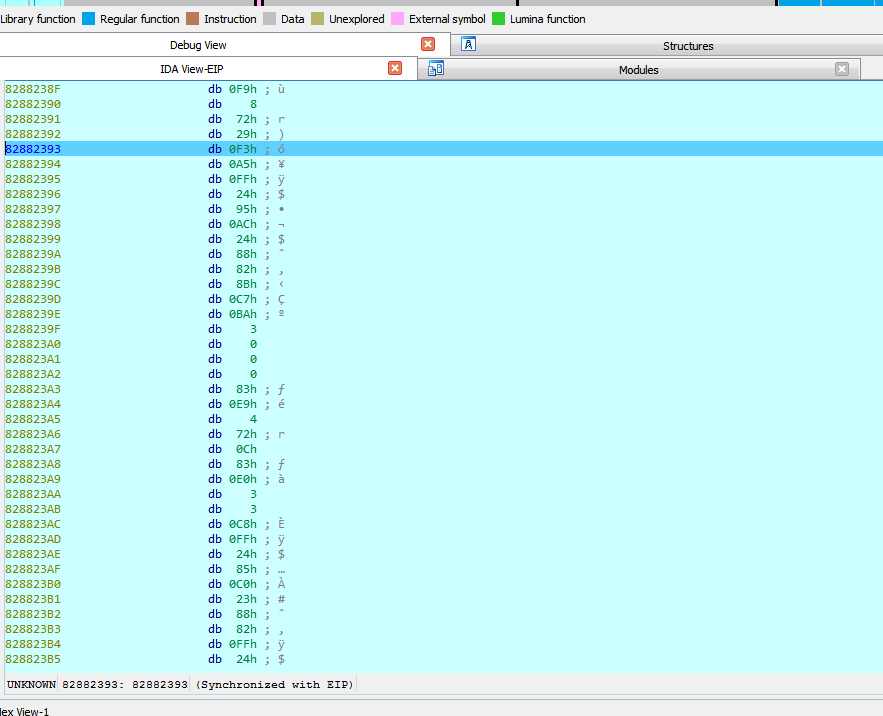
Task: Click the Regular function blue legend swatch
Action: [88, 19]
